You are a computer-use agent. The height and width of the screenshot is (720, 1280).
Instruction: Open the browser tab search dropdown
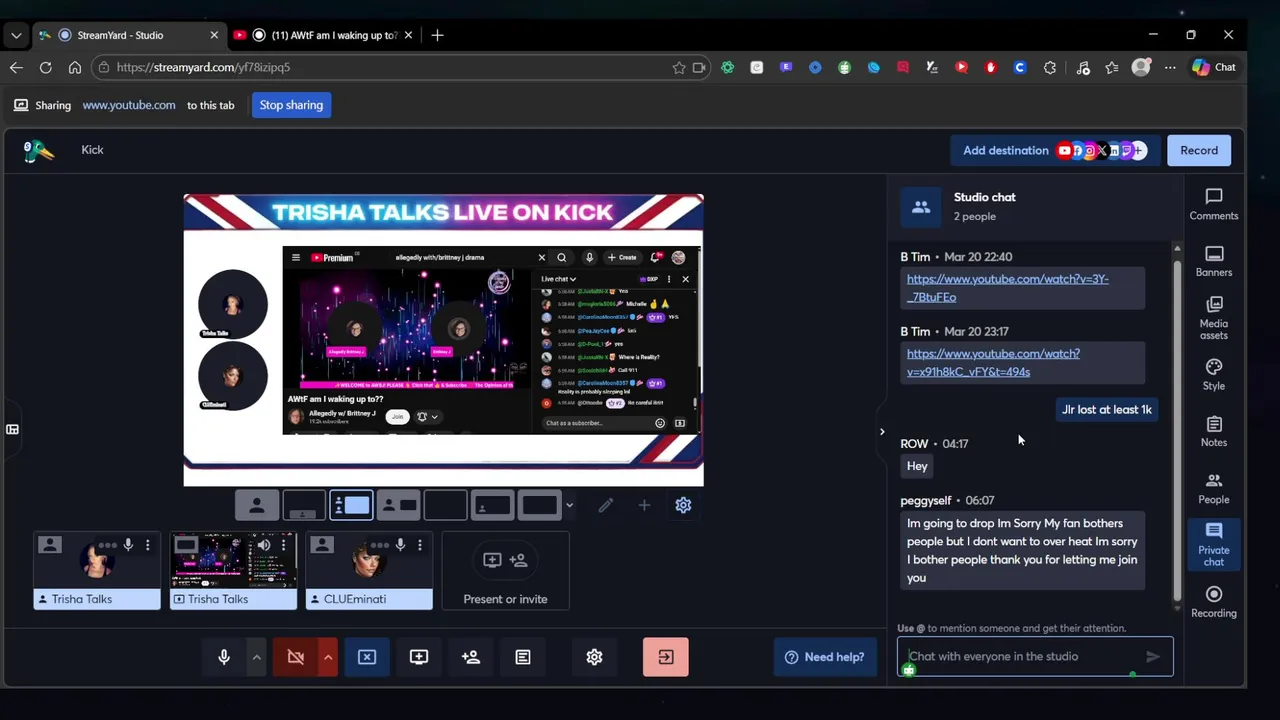pyautogui.click(x=16, y=35)
